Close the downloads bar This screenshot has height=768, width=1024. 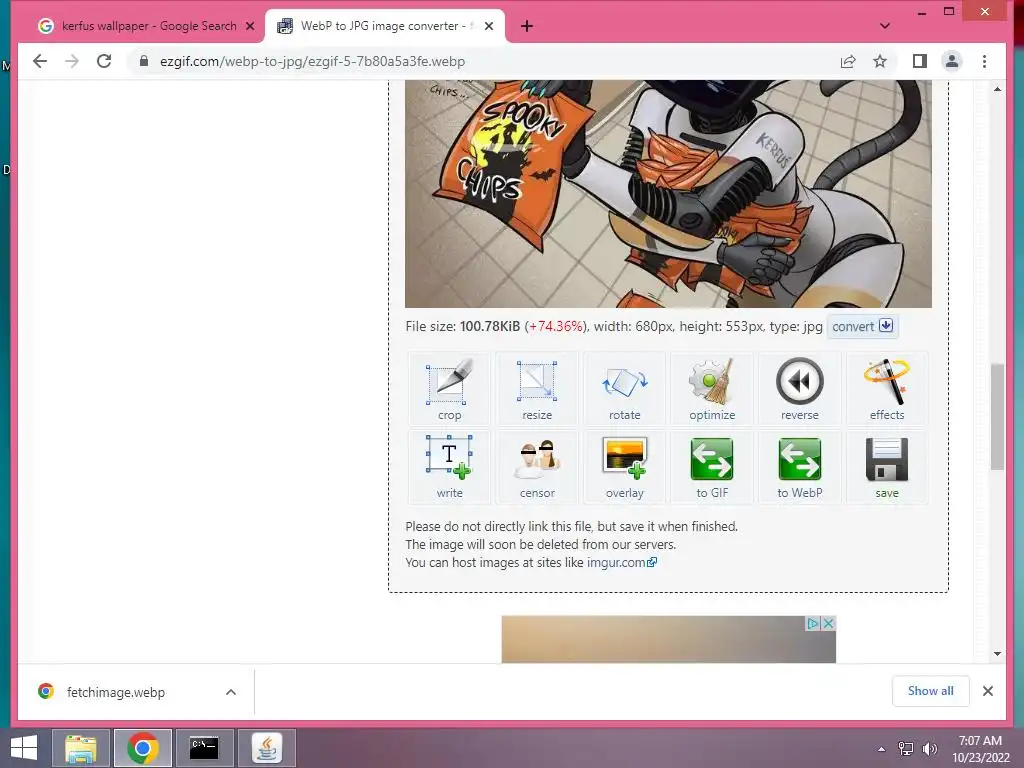point(987,691)
